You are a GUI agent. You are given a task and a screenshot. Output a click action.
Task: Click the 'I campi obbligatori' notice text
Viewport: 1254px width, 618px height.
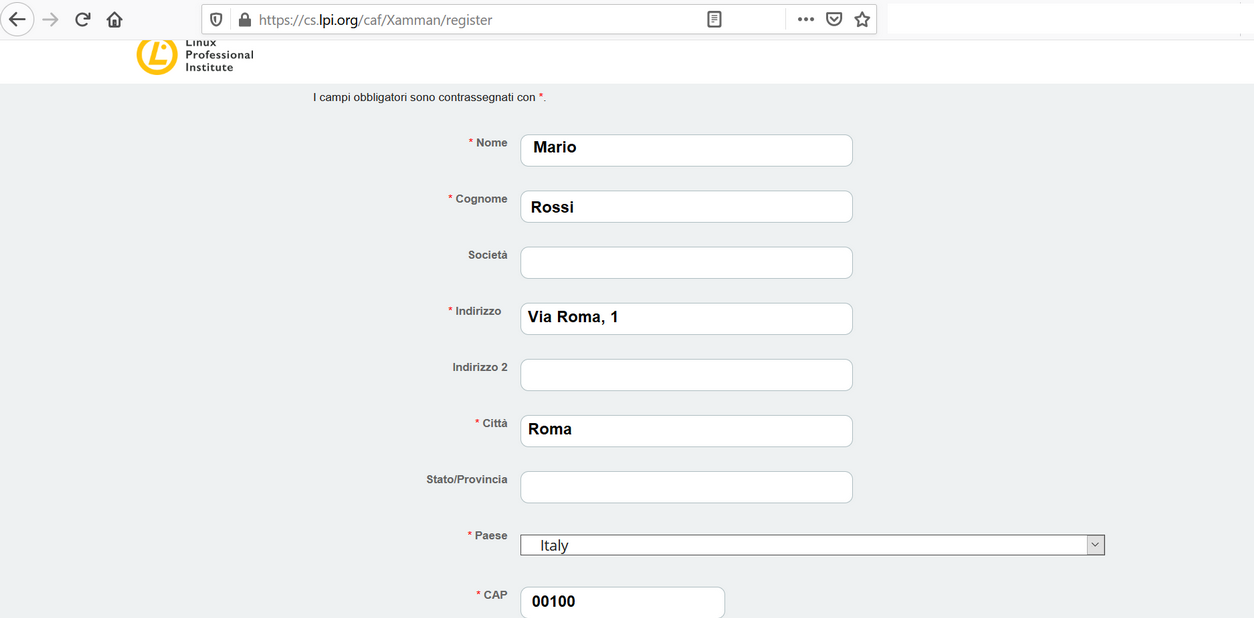pyautogui.click(x=429, y=97)
